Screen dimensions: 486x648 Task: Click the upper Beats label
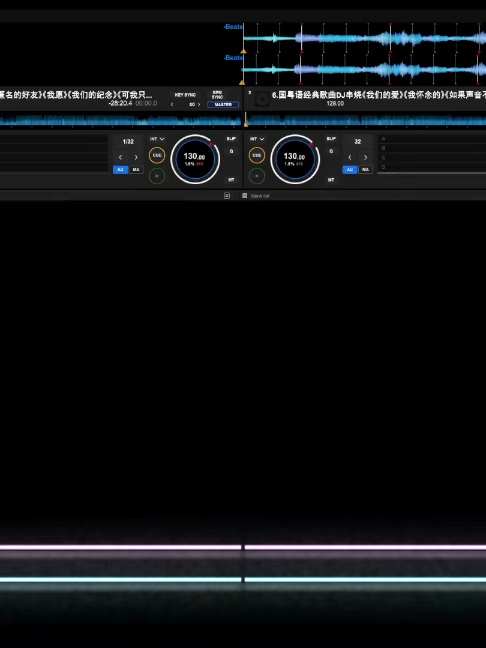point(233,27)
